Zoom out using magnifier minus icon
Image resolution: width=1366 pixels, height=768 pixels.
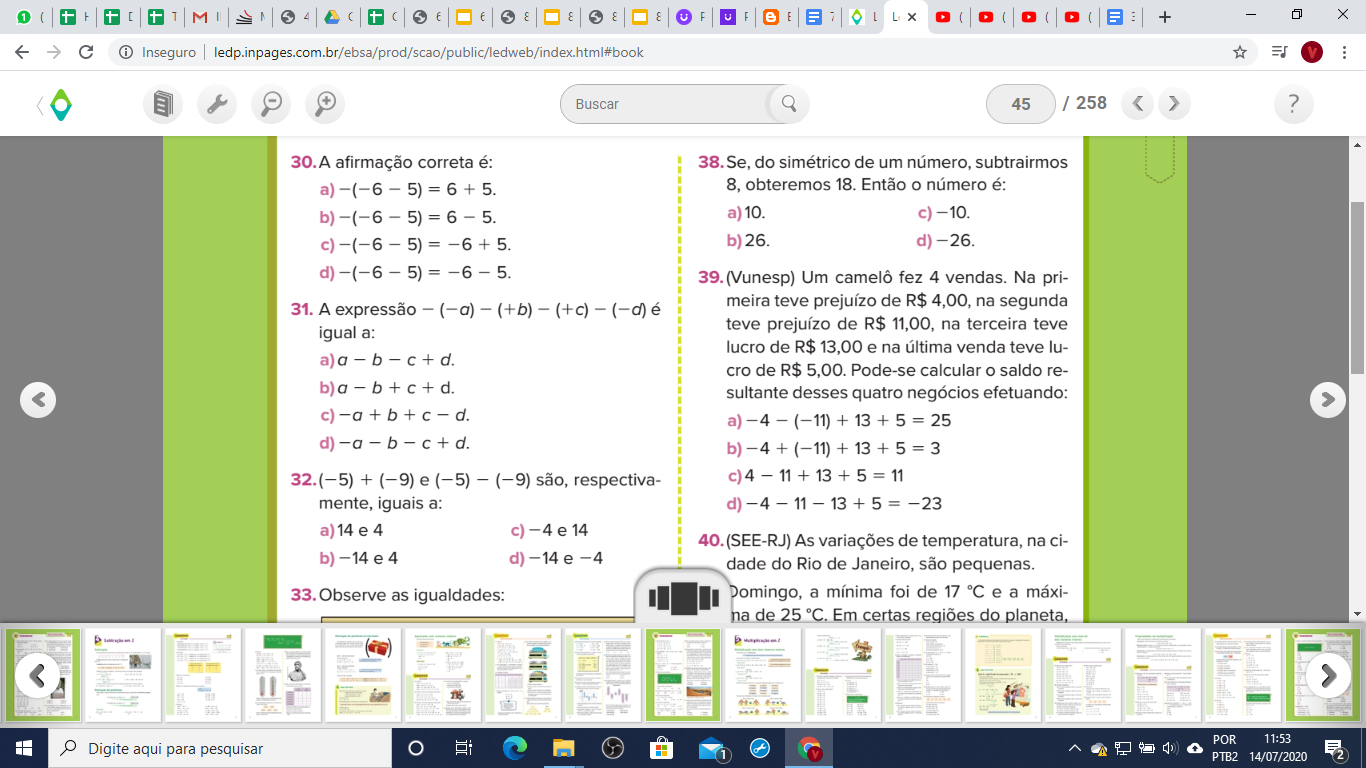[x=271, y=103]
